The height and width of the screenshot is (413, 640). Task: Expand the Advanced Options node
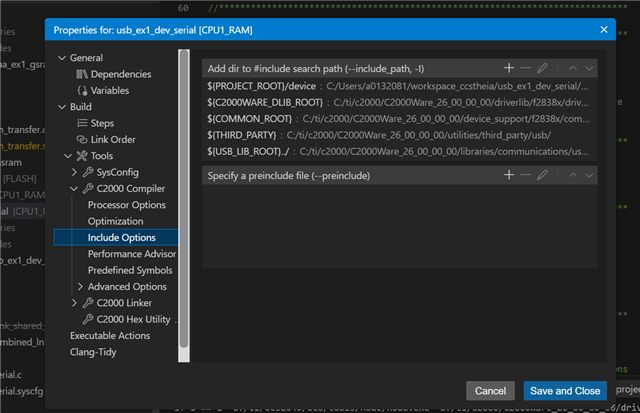click(80, 286)
